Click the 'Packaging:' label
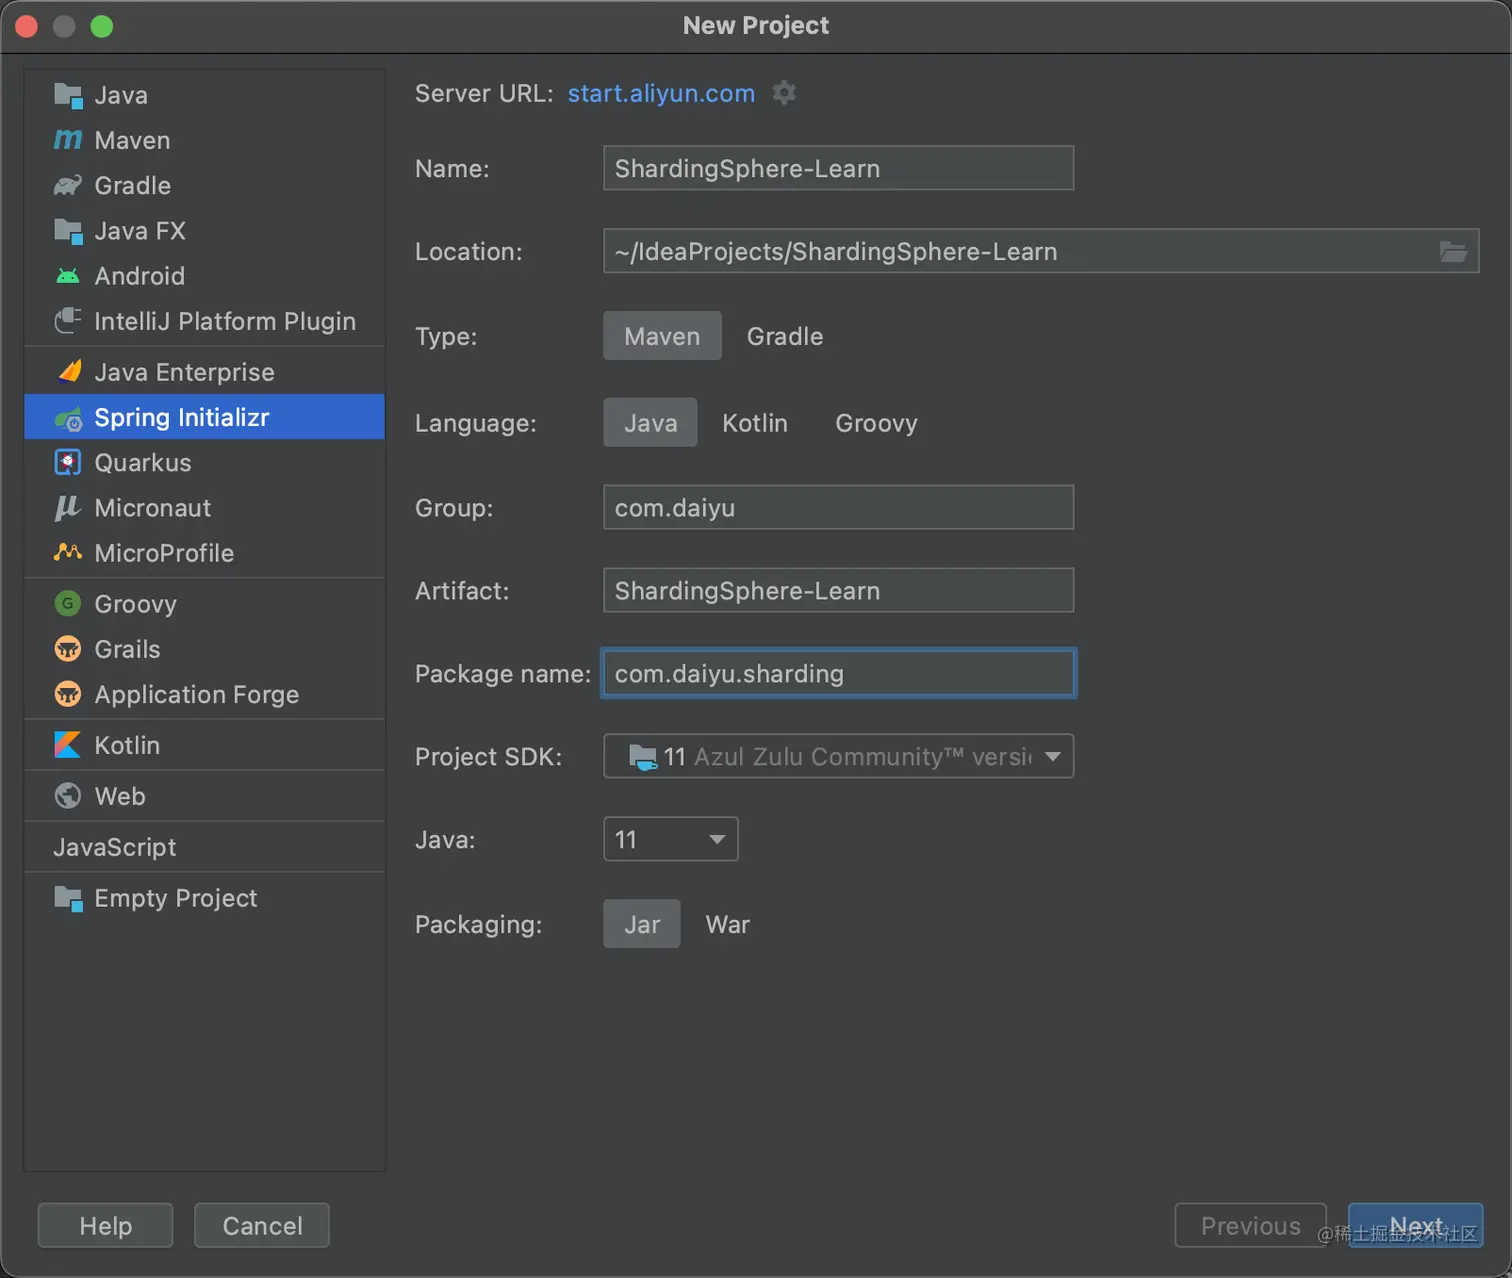The image size is (1512, 1278). [478, 925]
